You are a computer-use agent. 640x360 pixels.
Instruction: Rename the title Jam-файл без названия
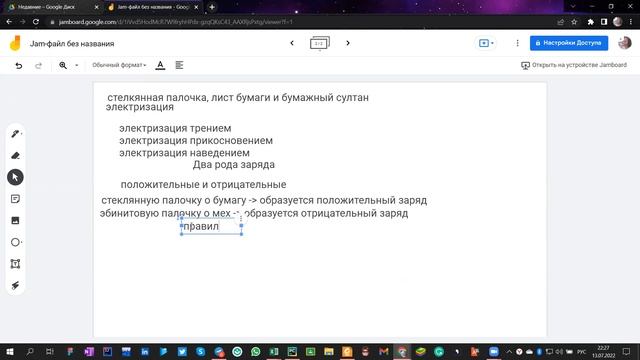(x=72, y=44)
